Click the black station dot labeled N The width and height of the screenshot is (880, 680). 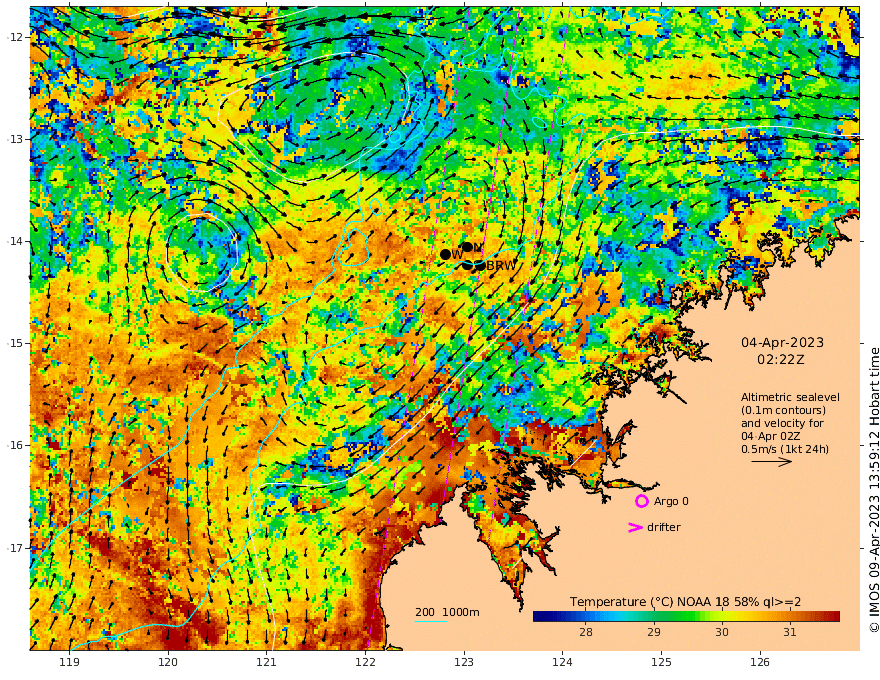[467, 247]
